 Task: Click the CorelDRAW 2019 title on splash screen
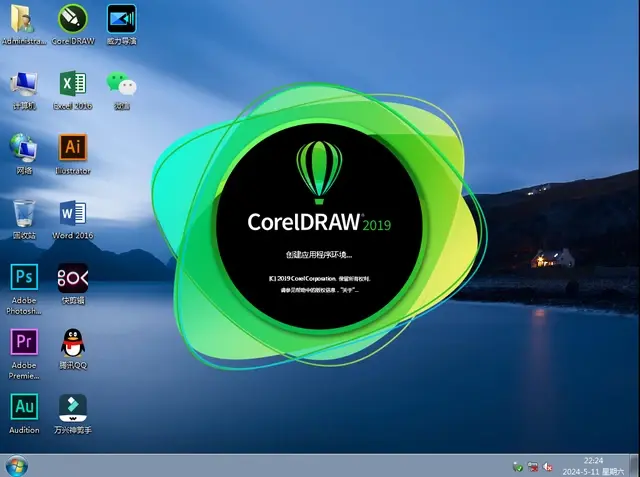tap(319, 222)
